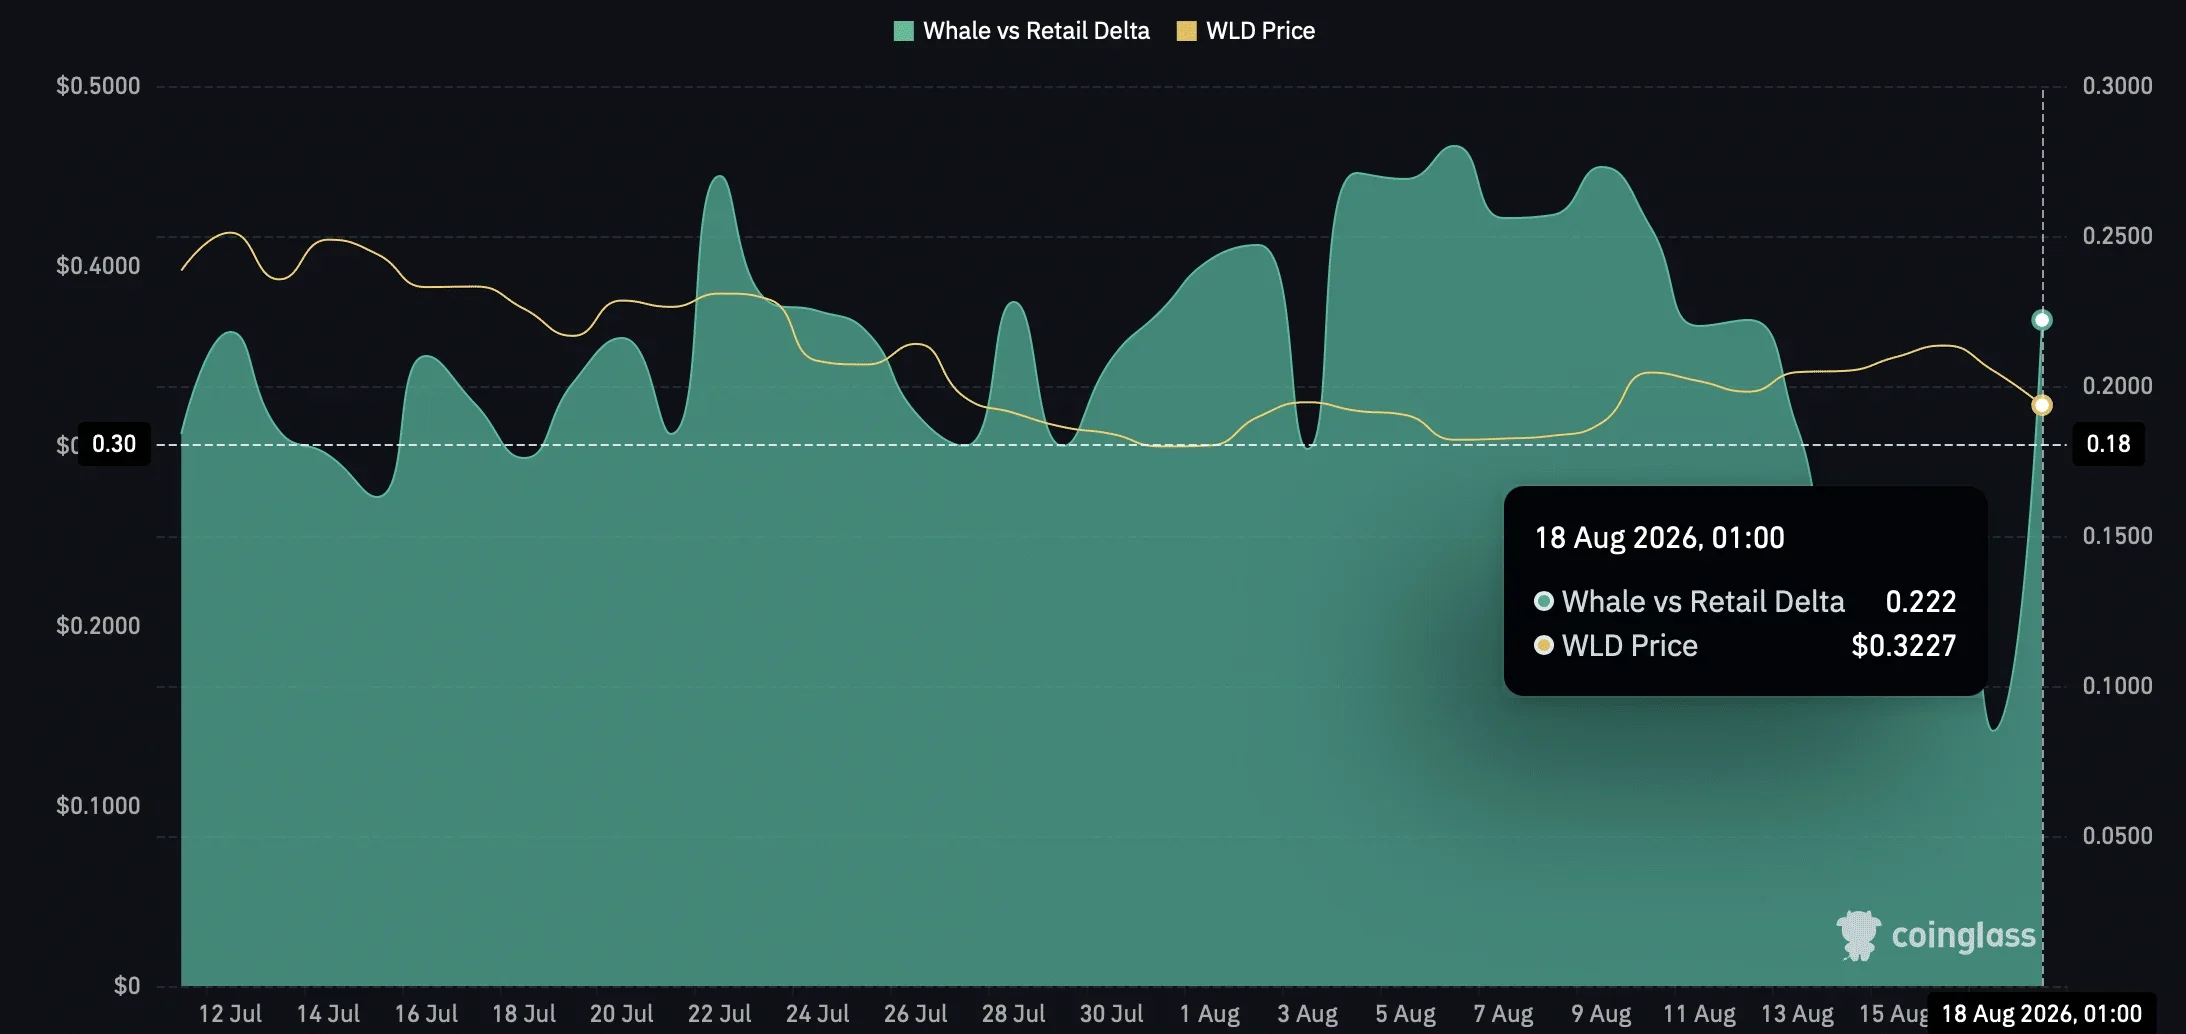This screenshot has height=1034, width=2186.
Task: Click the green delta data point marker
Action: click(x=2042, y=320)
